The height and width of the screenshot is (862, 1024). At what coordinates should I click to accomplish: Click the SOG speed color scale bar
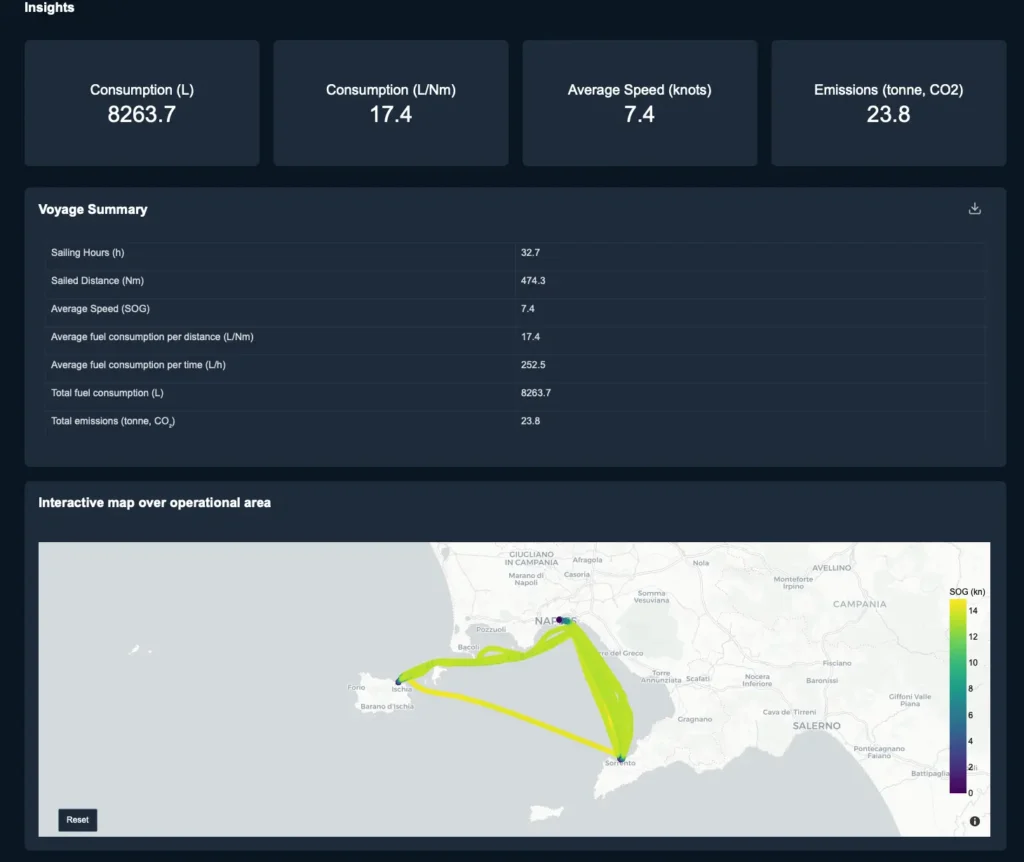957,695
